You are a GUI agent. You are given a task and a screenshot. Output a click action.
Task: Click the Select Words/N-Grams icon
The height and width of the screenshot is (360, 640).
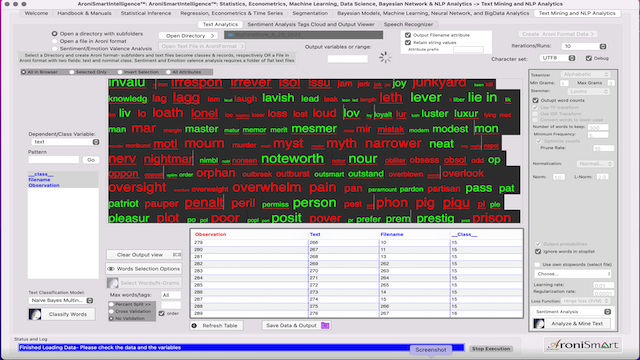(113, 282)
